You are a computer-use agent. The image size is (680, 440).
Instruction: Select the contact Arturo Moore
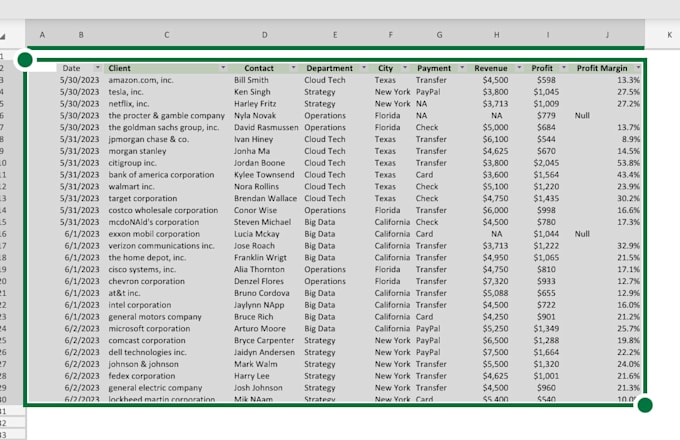(260, 328)
